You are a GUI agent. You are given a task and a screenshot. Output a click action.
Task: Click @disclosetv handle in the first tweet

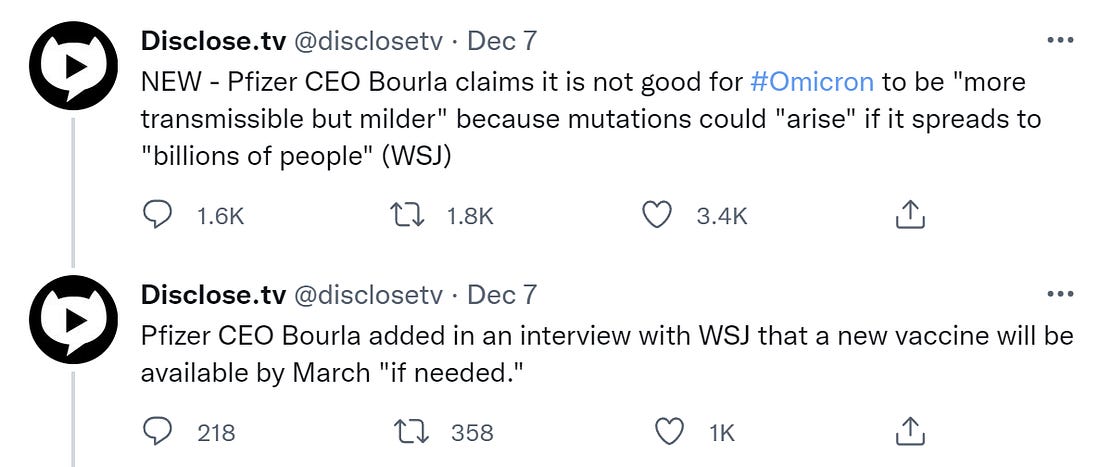click(x=366, y=42)
